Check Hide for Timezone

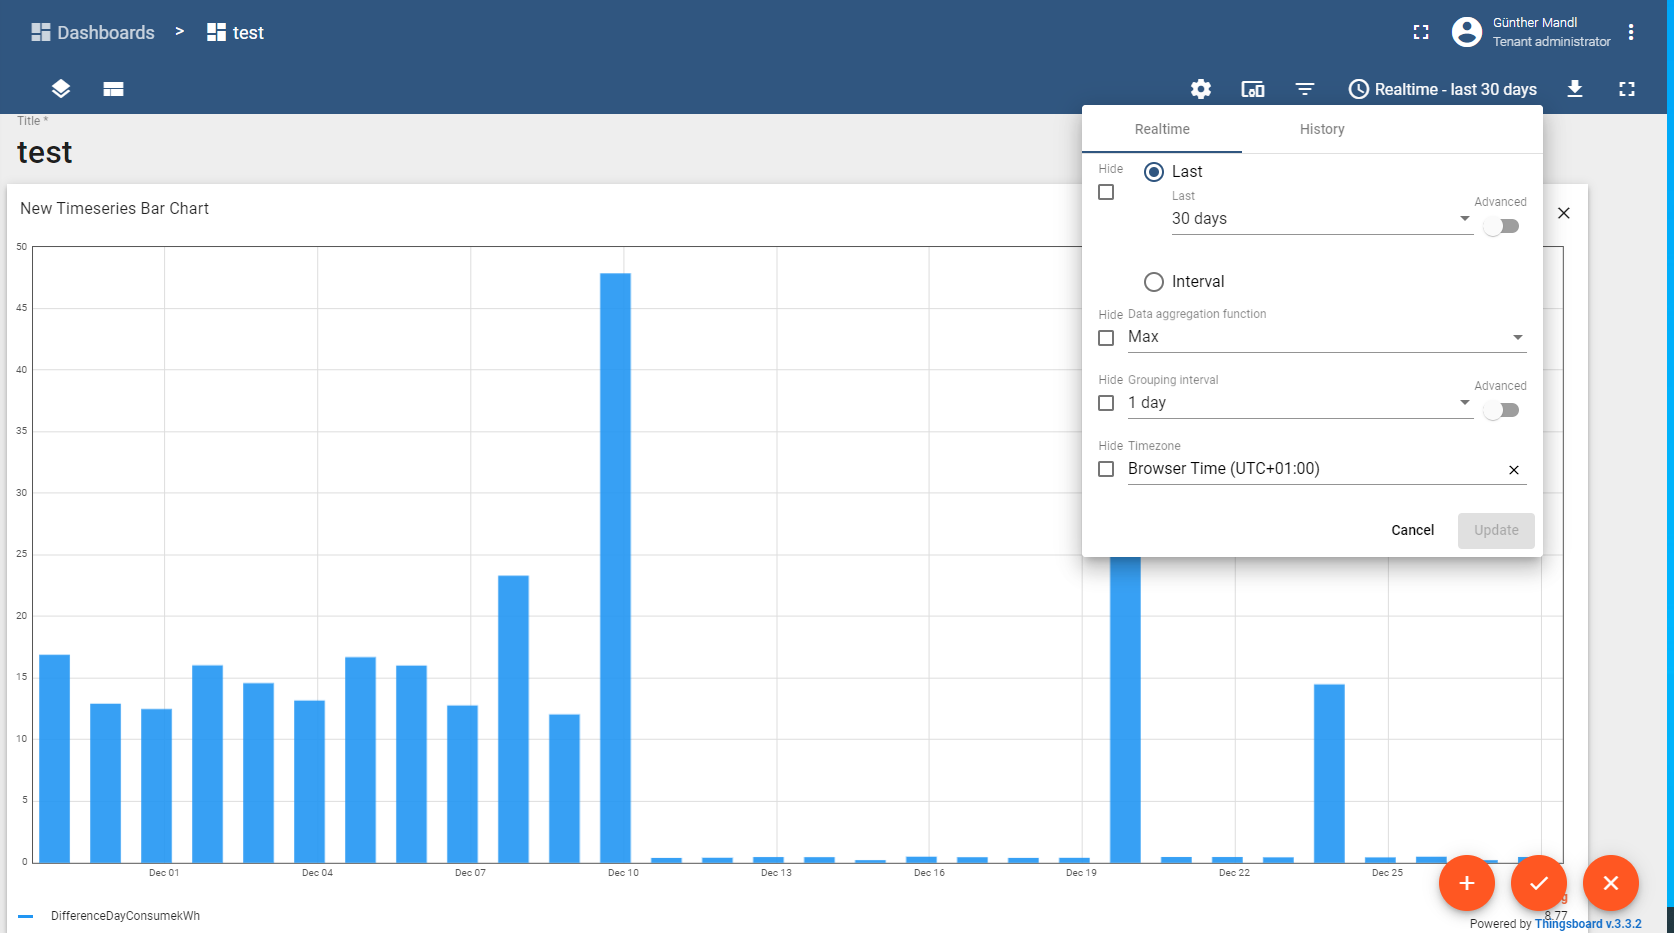[1106, 469]
